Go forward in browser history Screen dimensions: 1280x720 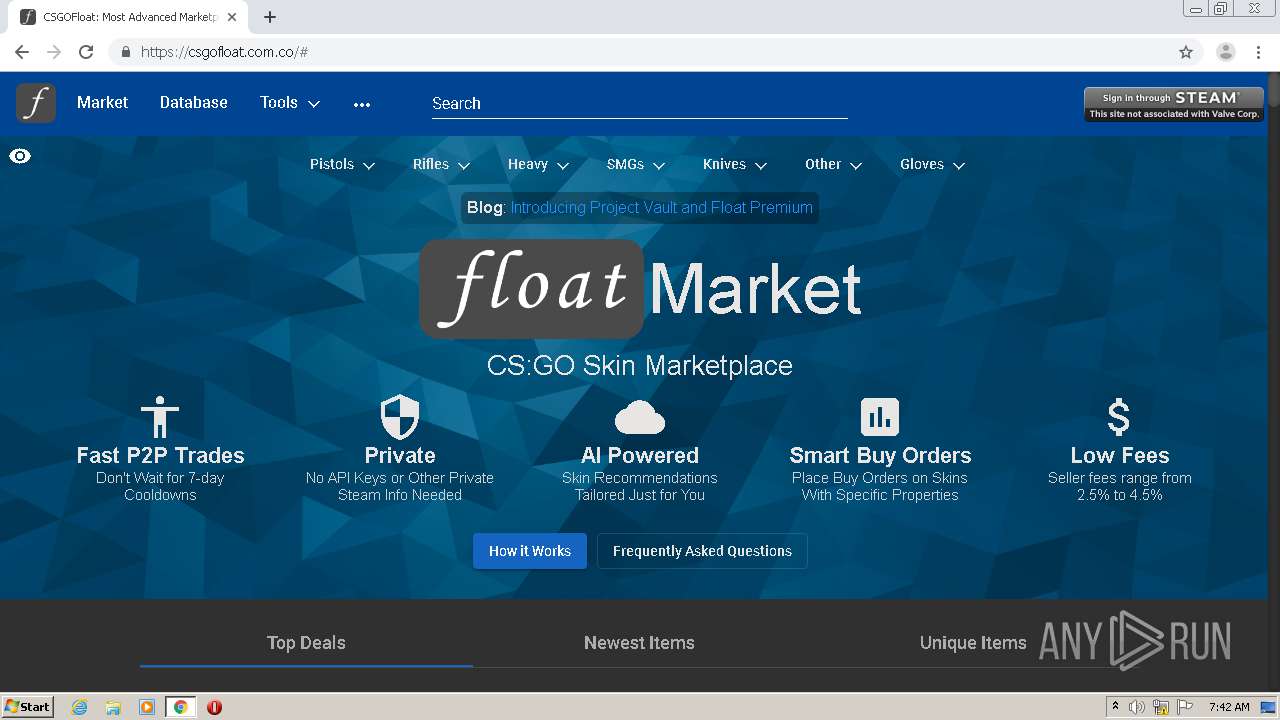[x=54, y=52]
